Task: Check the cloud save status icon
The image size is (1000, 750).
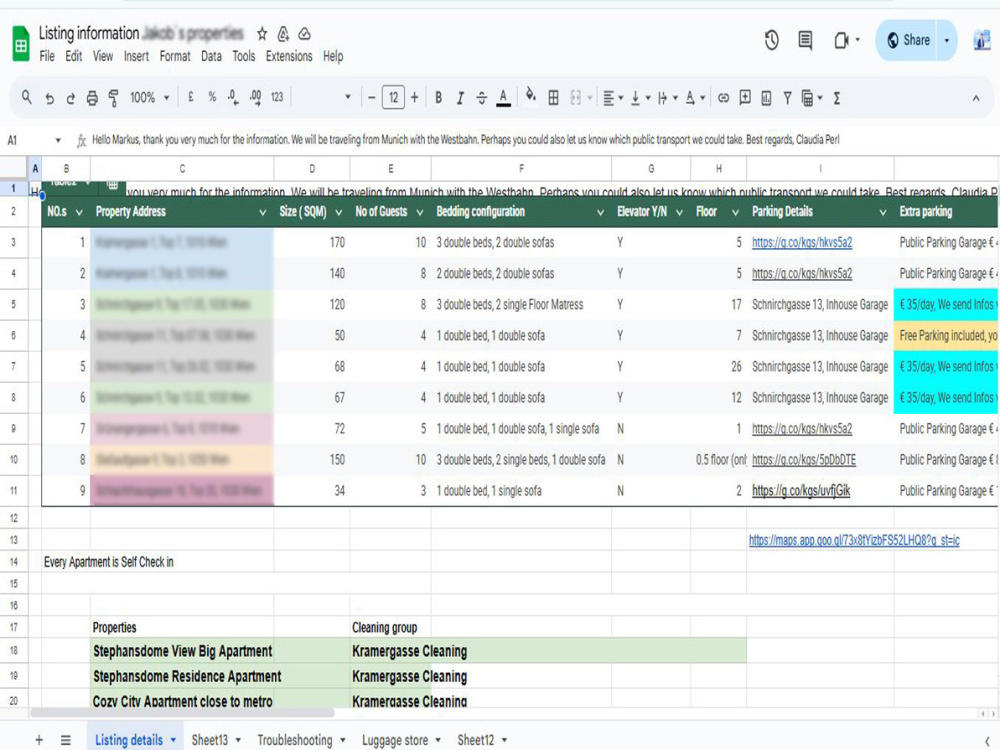Action: point(305,34)
